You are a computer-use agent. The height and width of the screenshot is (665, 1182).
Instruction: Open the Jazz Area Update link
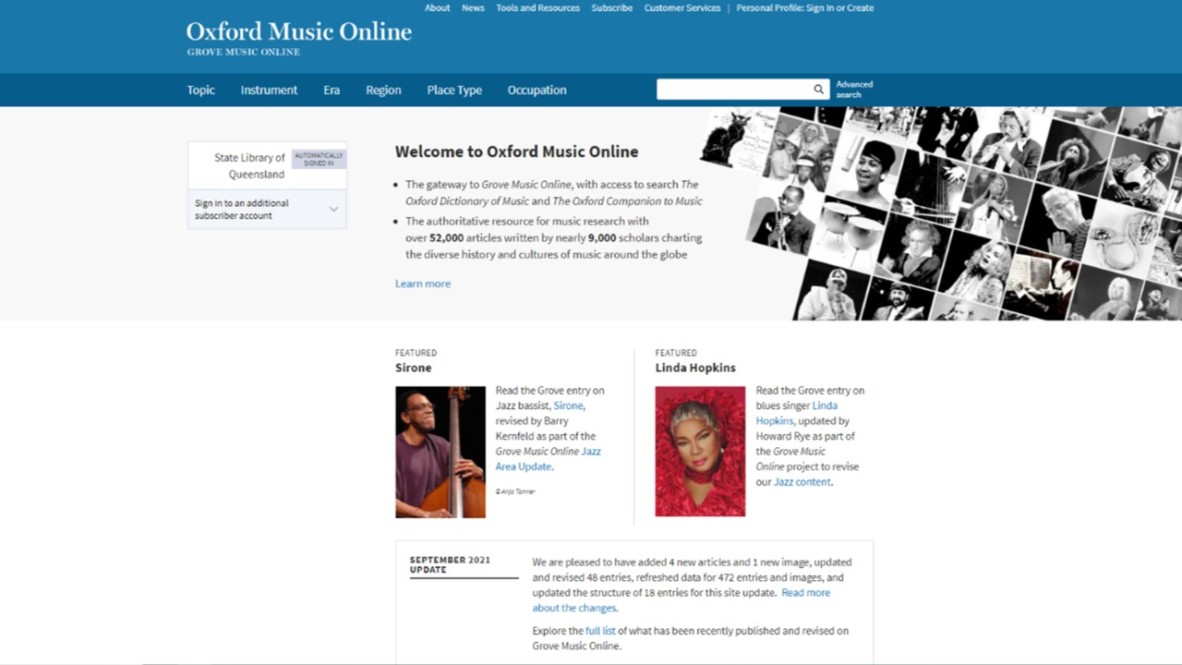(x=548, y=458)
